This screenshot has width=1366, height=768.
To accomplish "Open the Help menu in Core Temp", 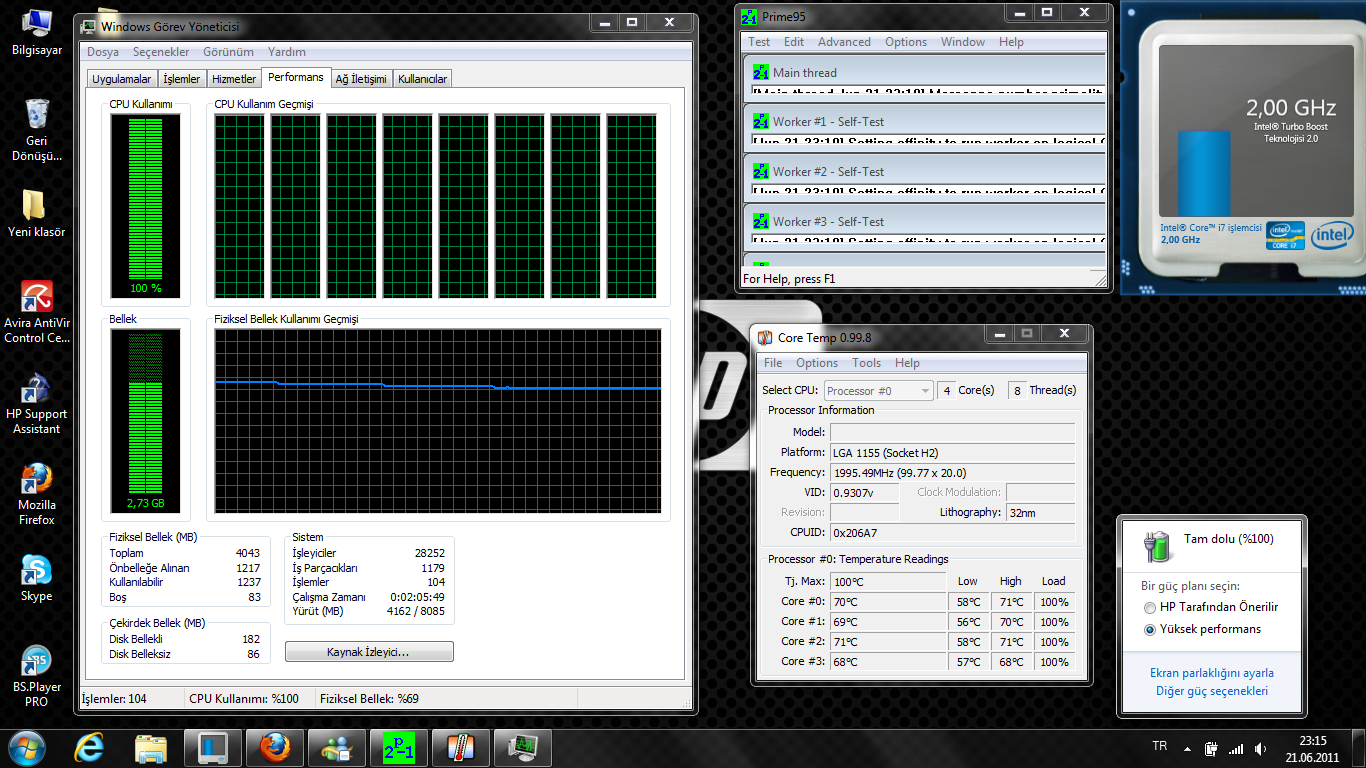I will 907,363.
